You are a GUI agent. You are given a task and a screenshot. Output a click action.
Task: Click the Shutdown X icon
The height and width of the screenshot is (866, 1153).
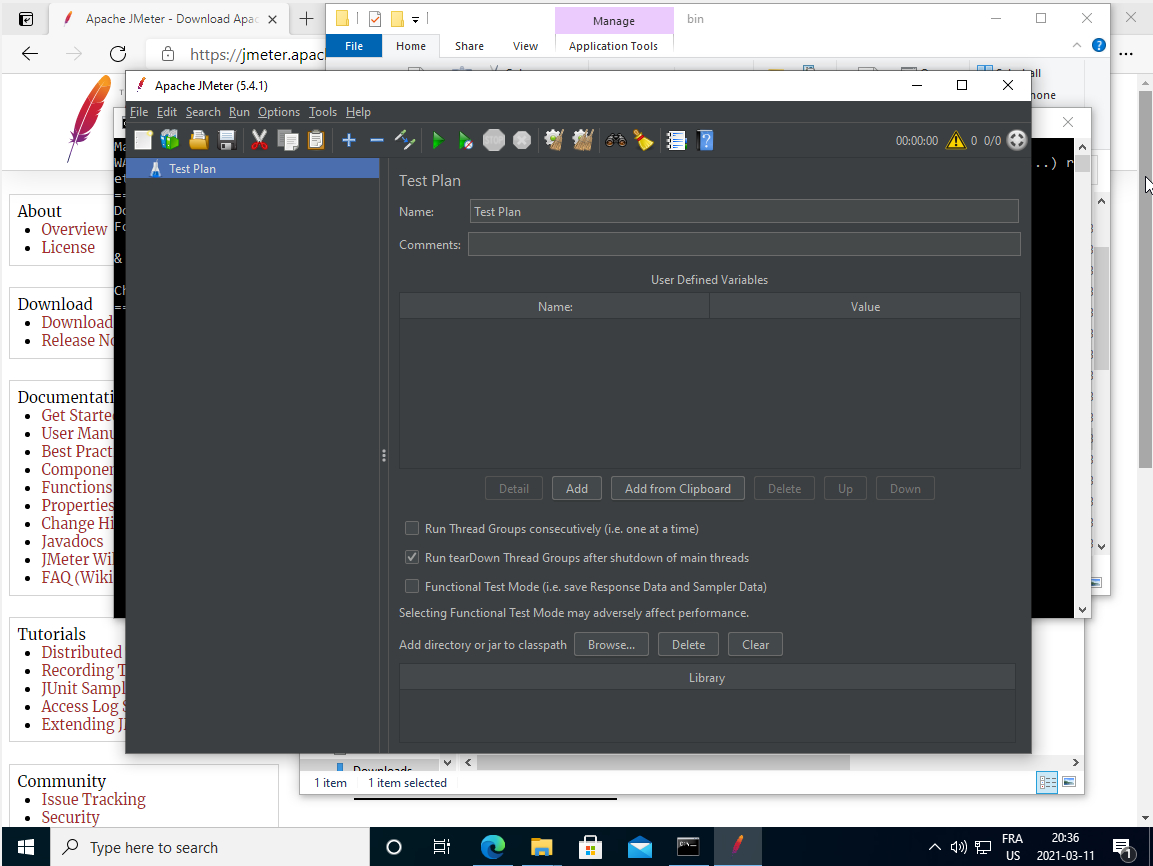[x=522, y=140]
